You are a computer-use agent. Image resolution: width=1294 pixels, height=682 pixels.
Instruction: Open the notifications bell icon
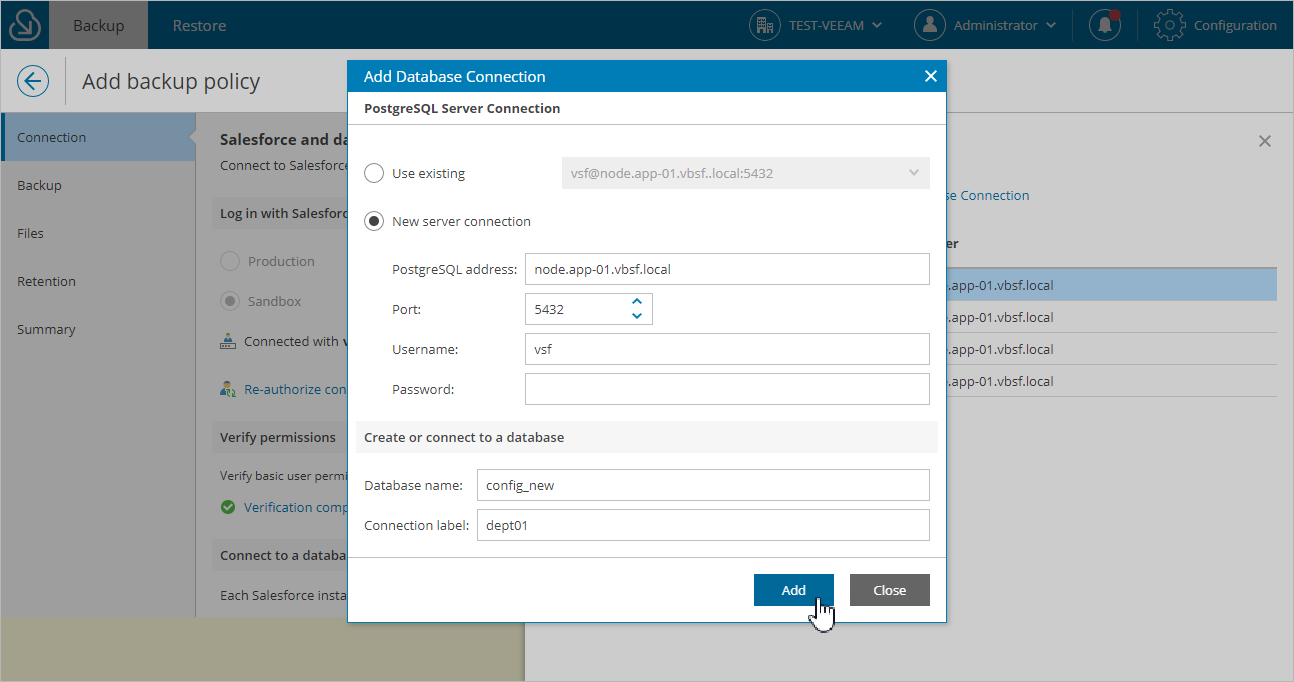click(x=1105, y=25)
